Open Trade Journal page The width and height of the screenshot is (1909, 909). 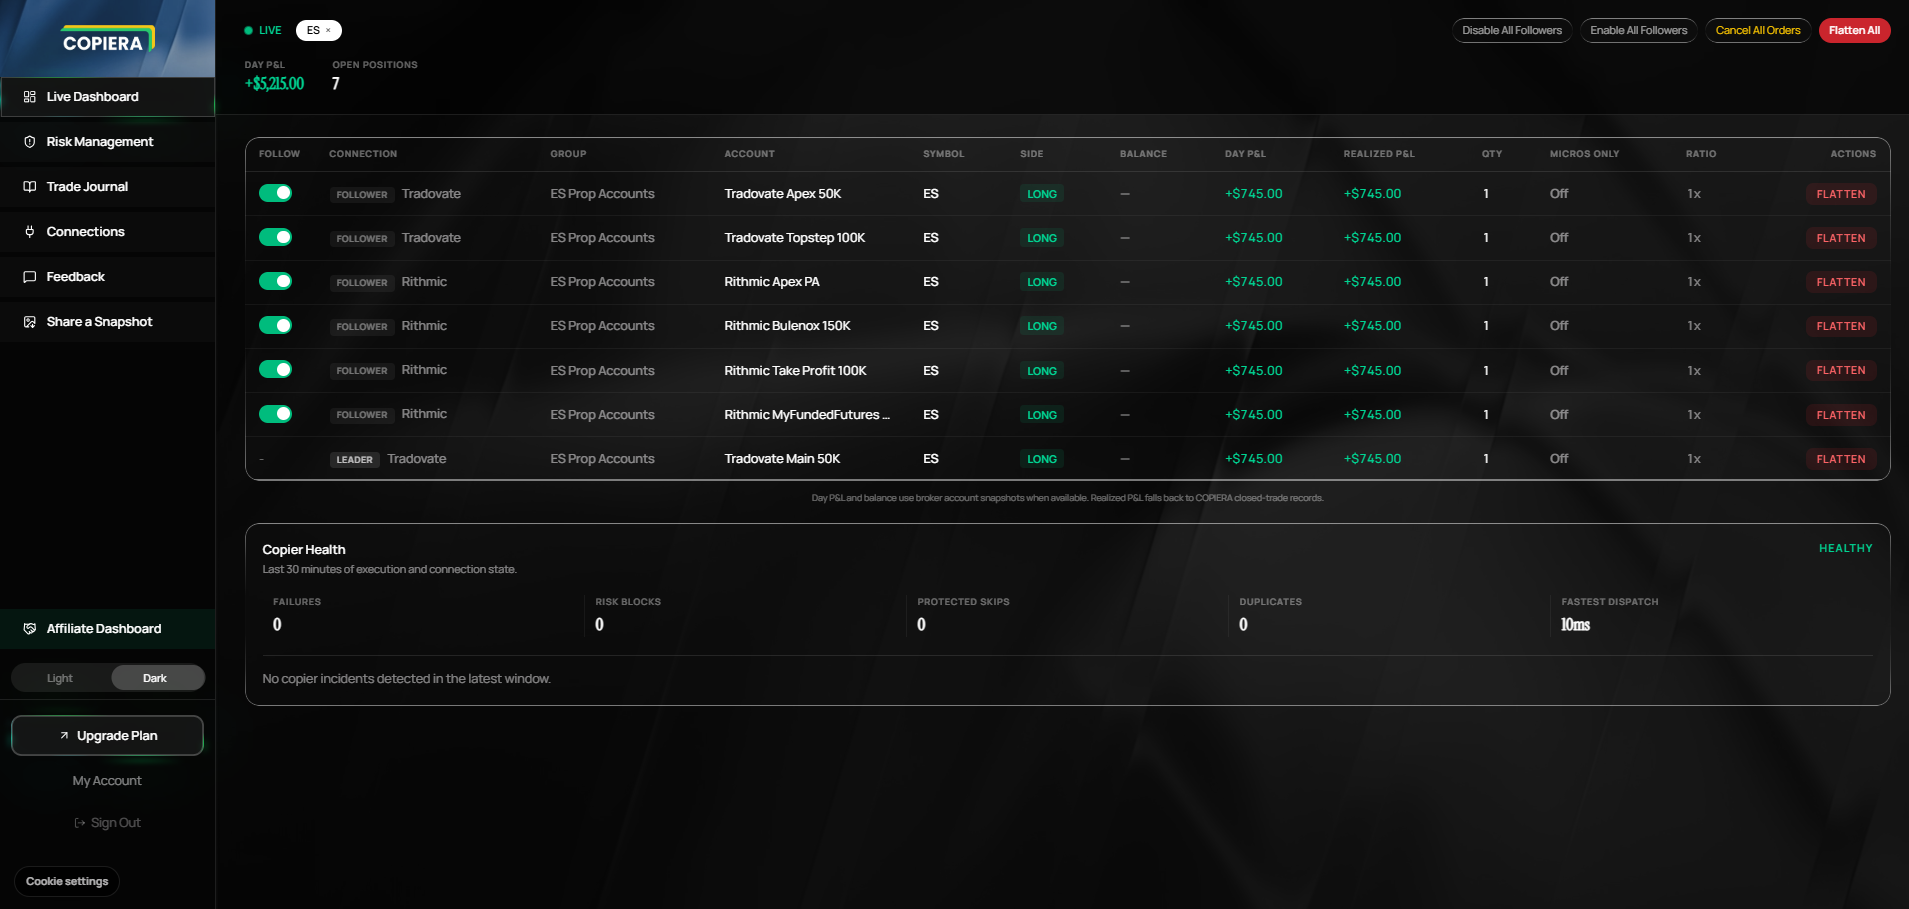[x=107, y=187]
